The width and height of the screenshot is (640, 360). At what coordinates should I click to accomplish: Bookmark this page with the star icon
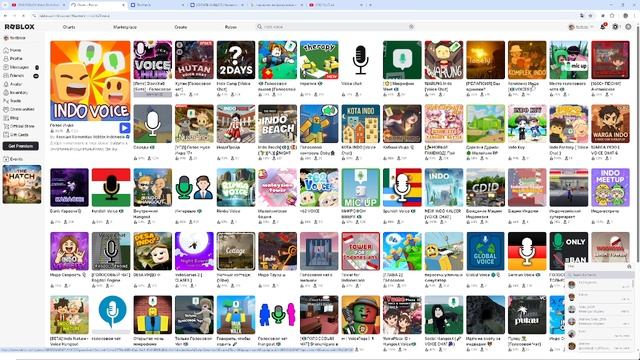point(590,16)
